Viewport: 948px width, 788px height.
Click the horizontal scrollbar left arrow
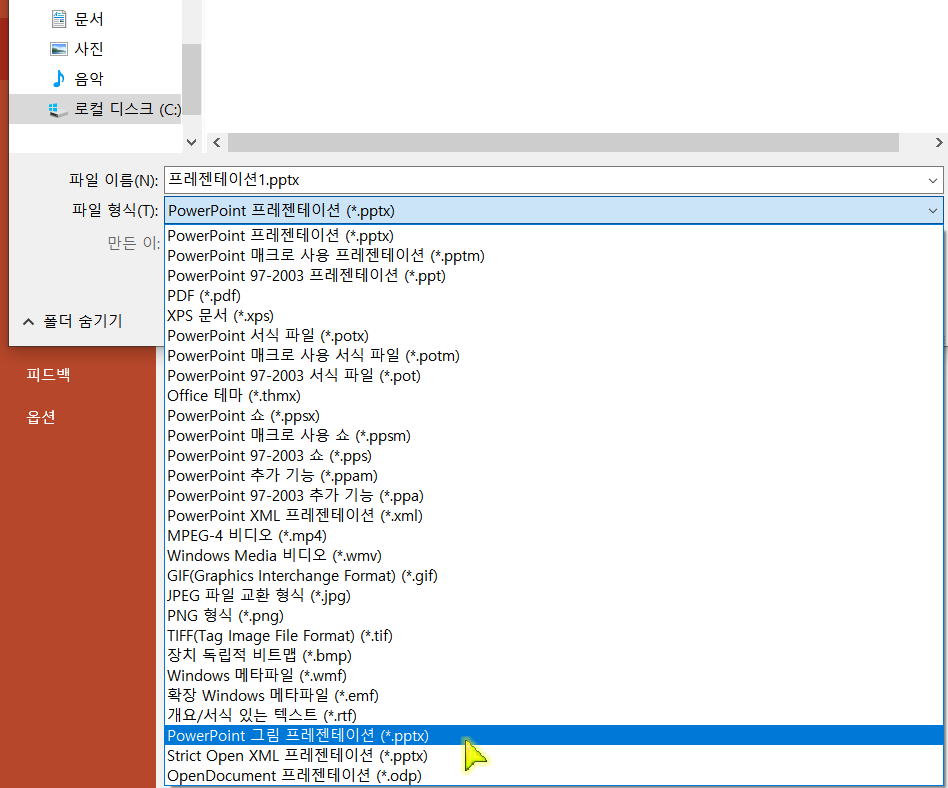(217, 143)
